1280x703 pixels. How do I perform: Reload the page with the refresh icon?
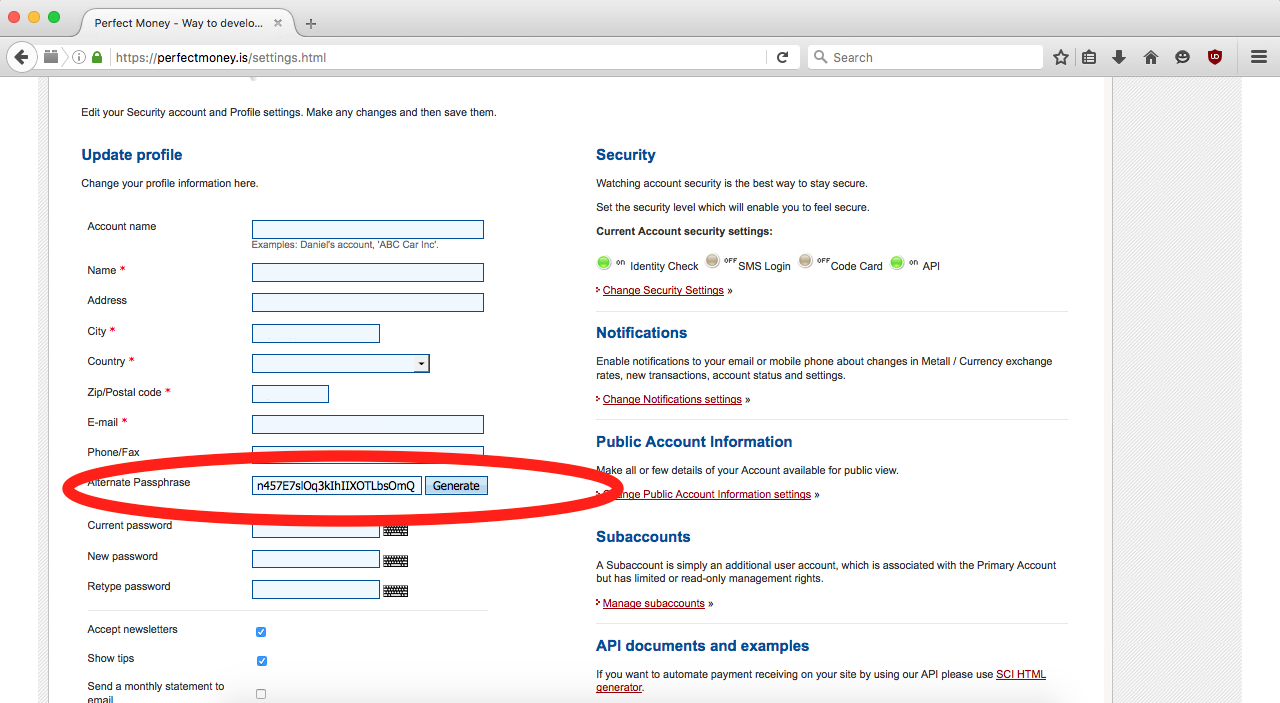[x=782, y=57]
